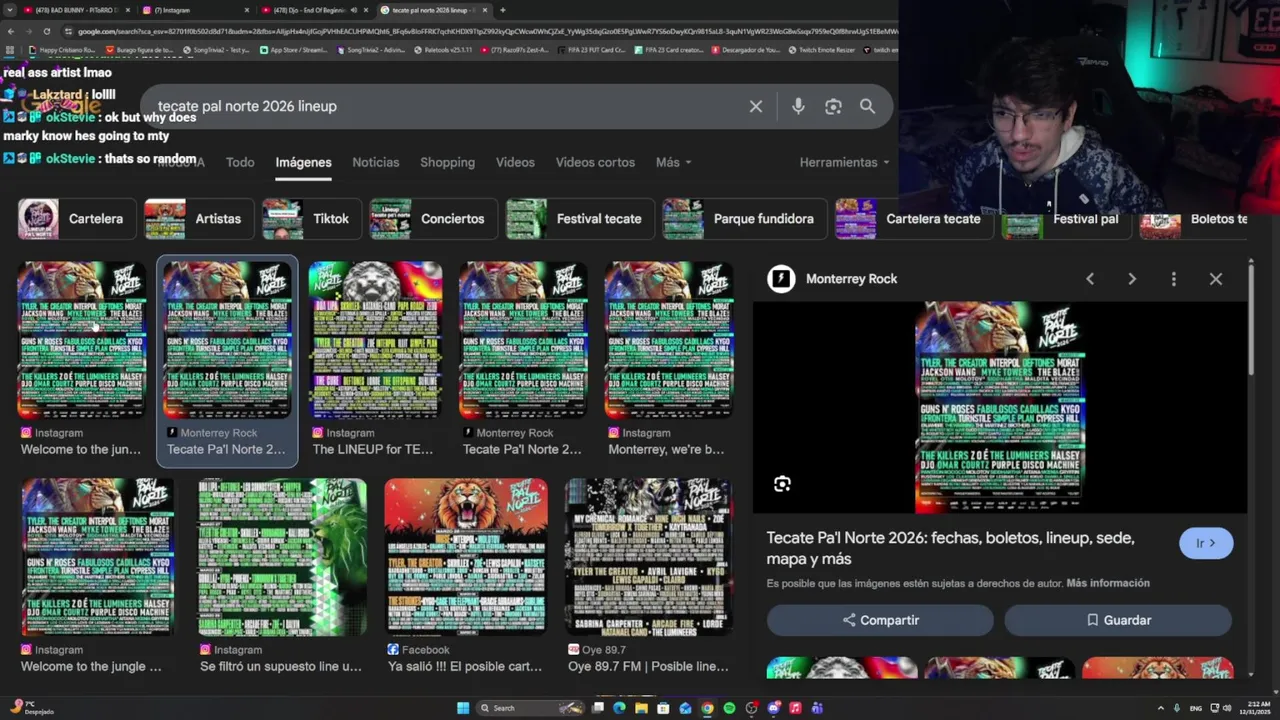1280x720 pixels.
Task: Open the Twitch Emote Resizer bookmark
Action: click(820, 49)
